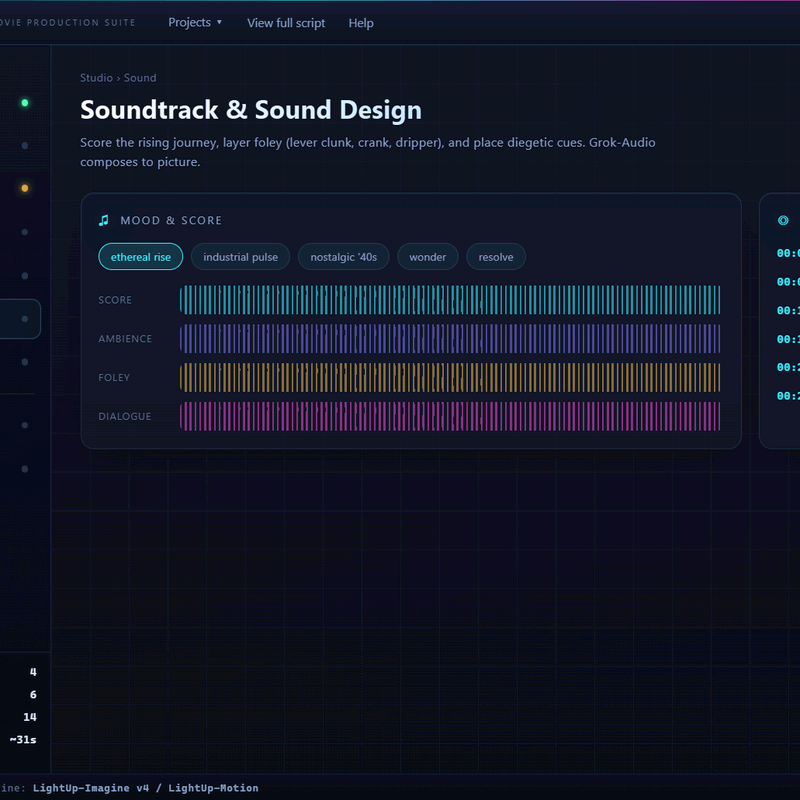The height and width of the screenshot is (800, 800).
Task: Select the nostalgic '40s mood chip
Action: coord(343,257)
